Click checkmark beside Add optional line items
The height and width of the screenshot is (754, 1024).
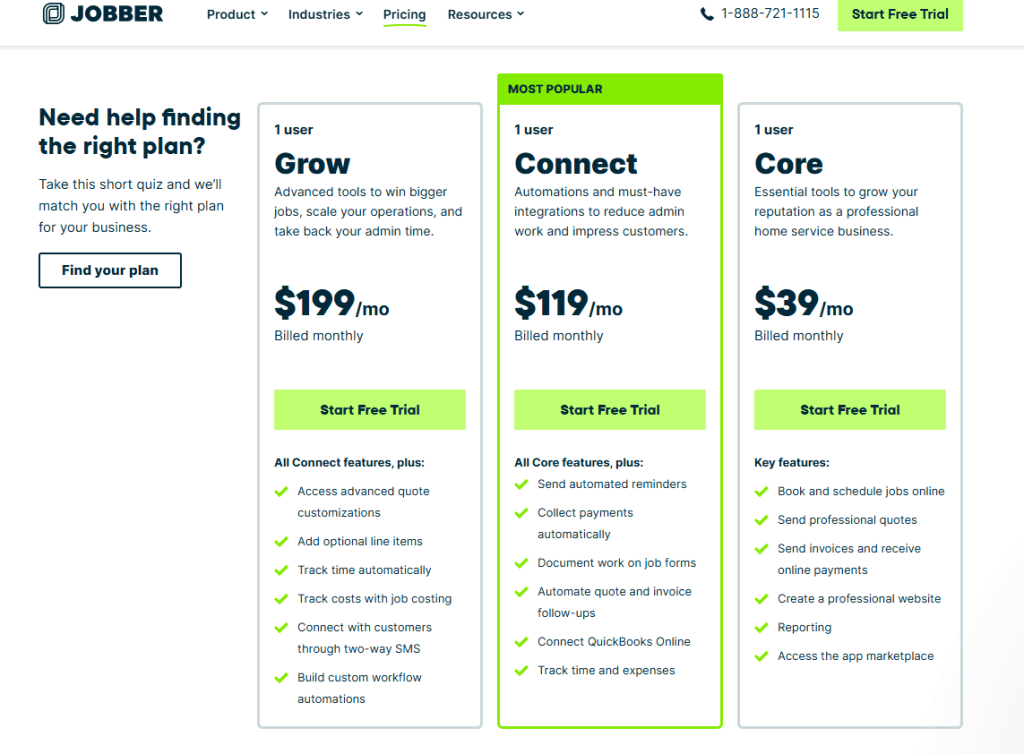(281, 541)
